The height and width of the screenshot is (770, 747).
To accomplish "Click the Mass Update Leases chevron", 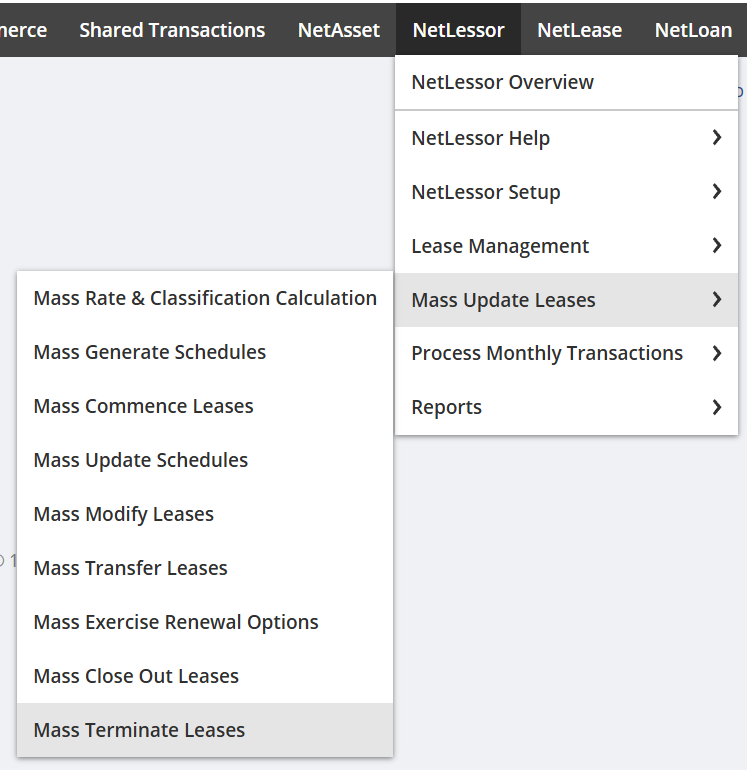I will tap(717, 300).
